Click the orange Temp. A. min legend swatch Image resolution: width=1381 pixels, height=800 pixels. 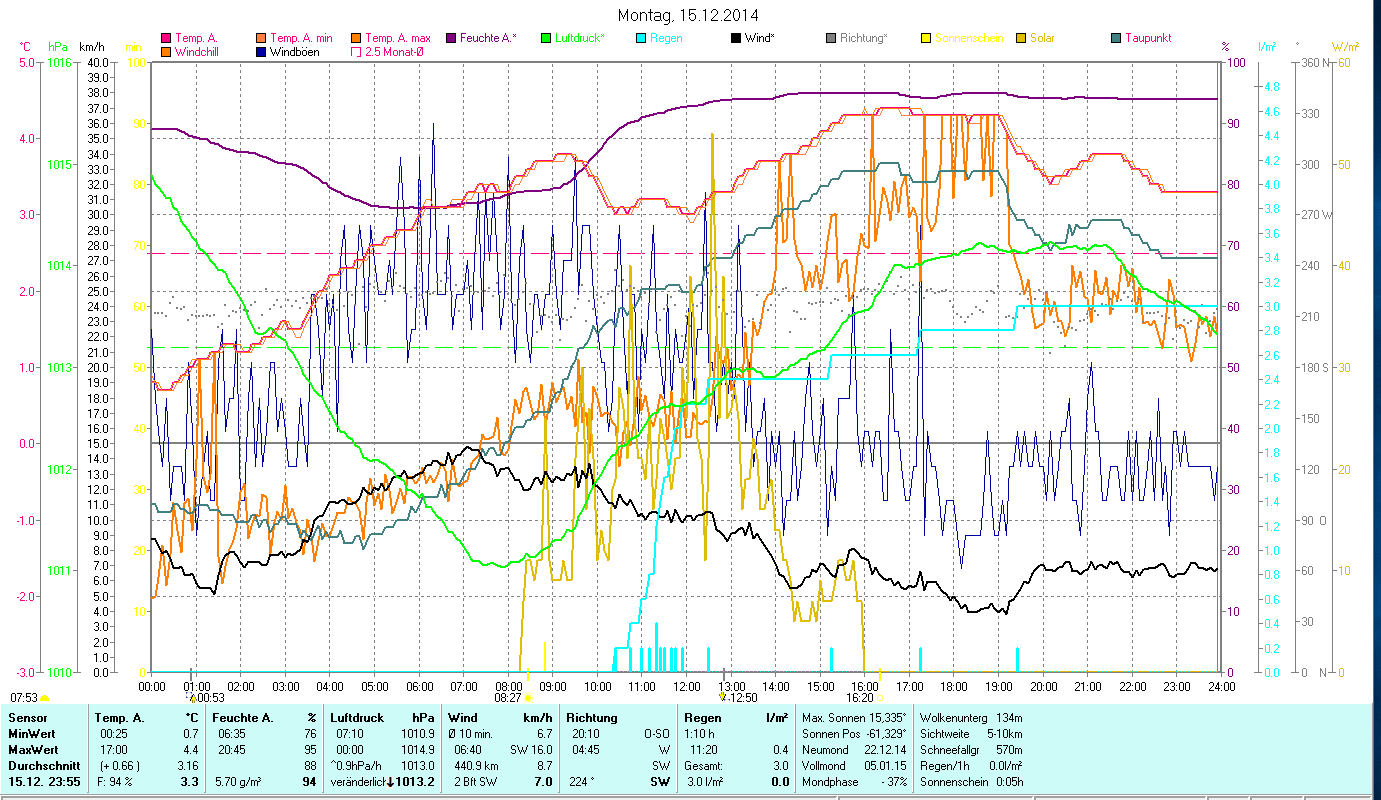click(x=262, y=38)
